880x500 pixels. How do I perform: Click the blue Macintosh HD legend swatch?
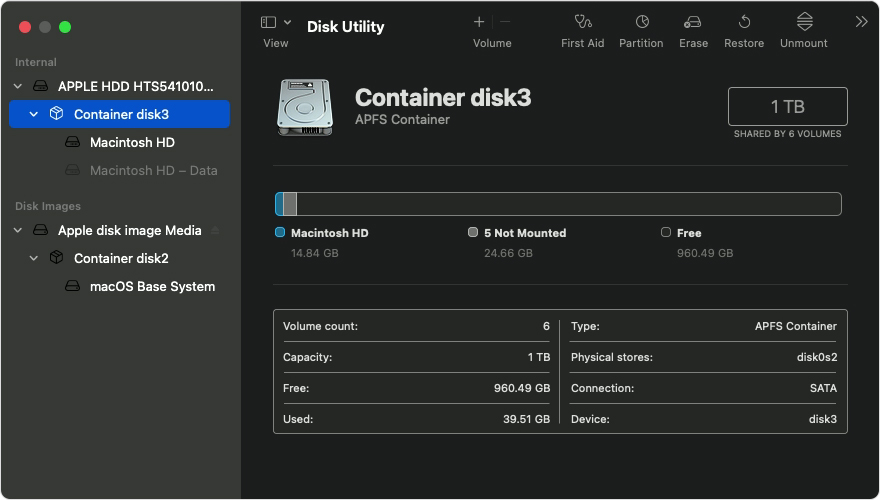click(x=280, y=233)
